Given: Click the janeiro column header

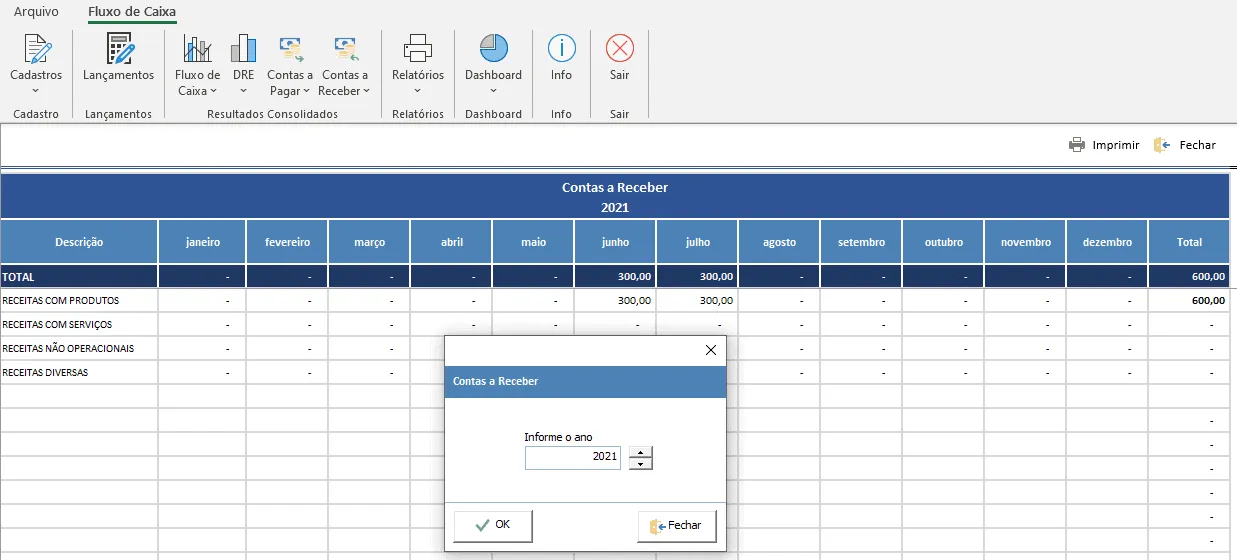Looking at the screenshot, I should coord(202,242).
